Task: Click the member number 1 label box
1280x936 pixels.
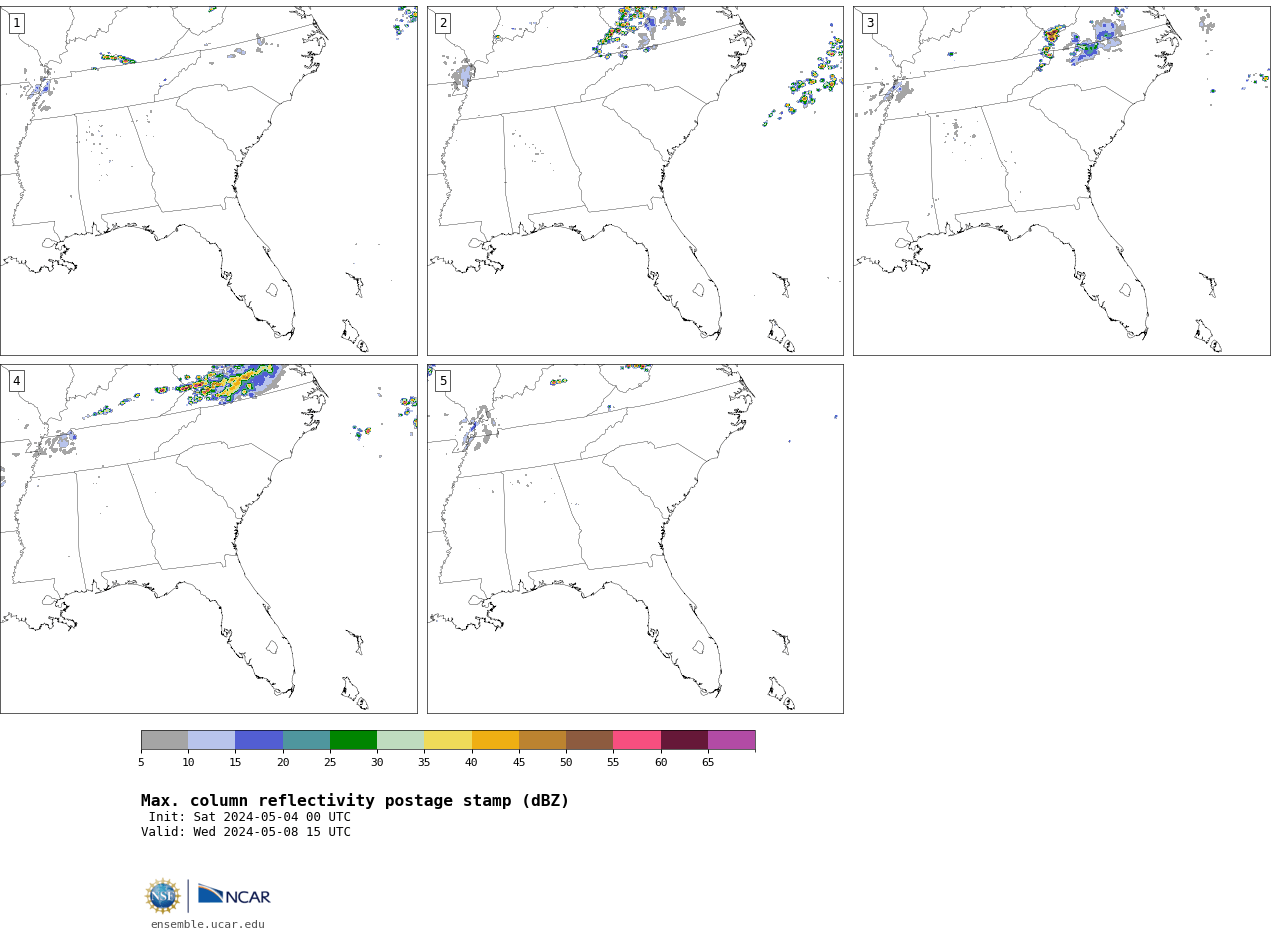Action: point(16,23)
